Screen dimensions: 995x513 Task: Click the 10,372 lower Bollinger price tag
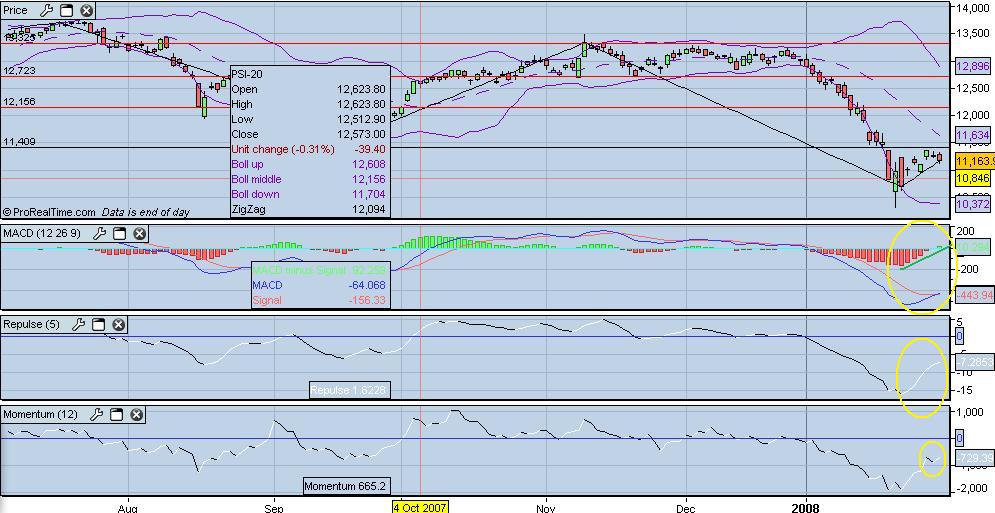click(x=972, y=204)
